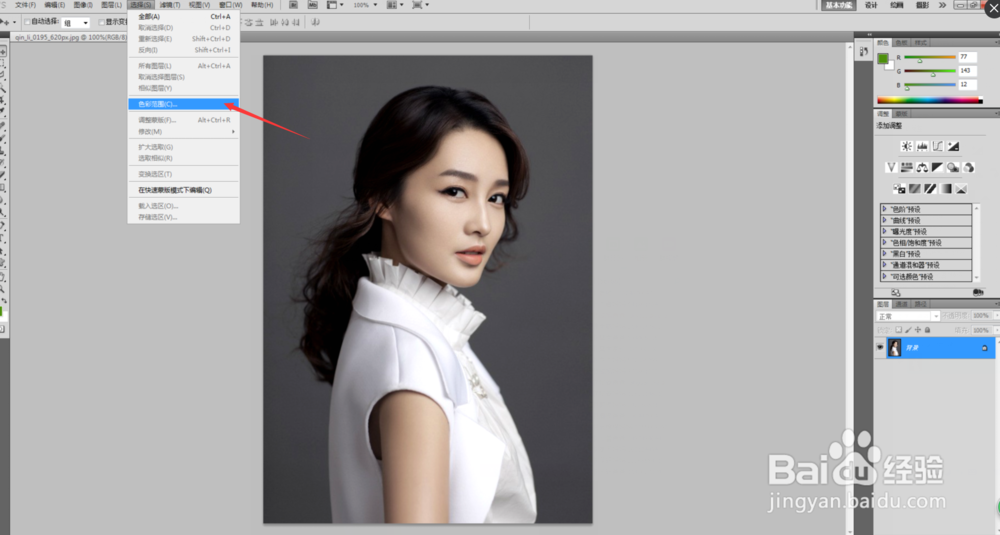Open the blend mode 正常 dropdown
This screenshot has height=535, width=1000.
tap(908, 316)
